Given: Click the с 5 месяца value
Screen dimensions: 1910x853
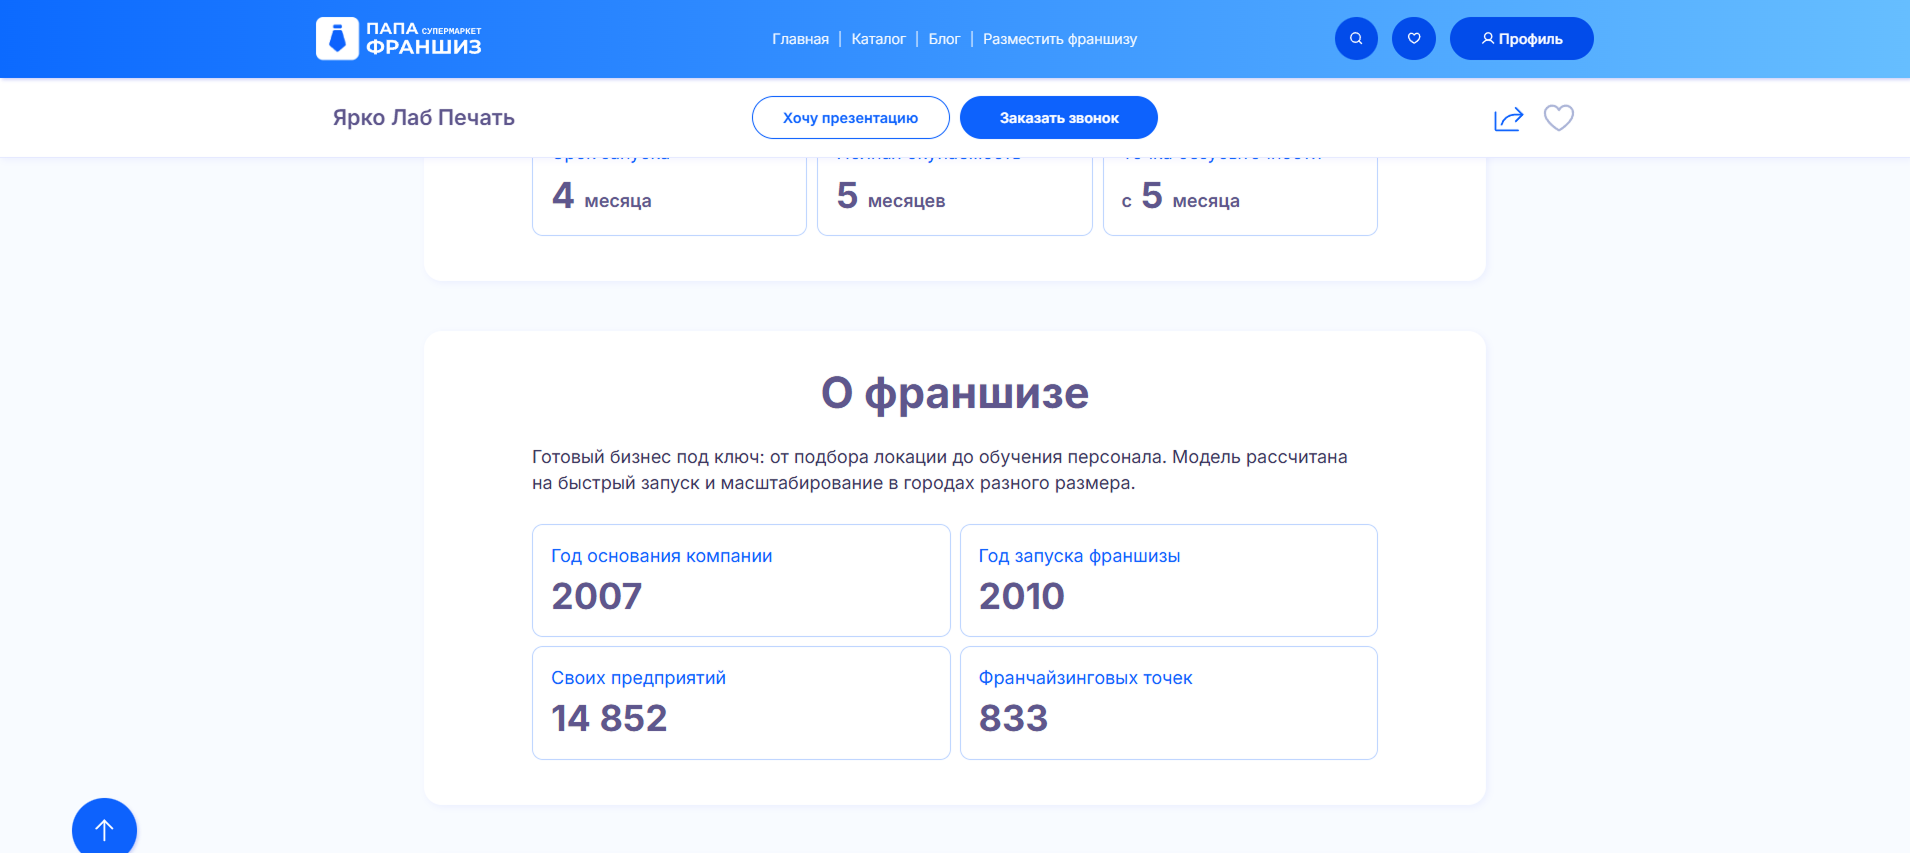Looking at the screenshot, I should (1181, 196).
